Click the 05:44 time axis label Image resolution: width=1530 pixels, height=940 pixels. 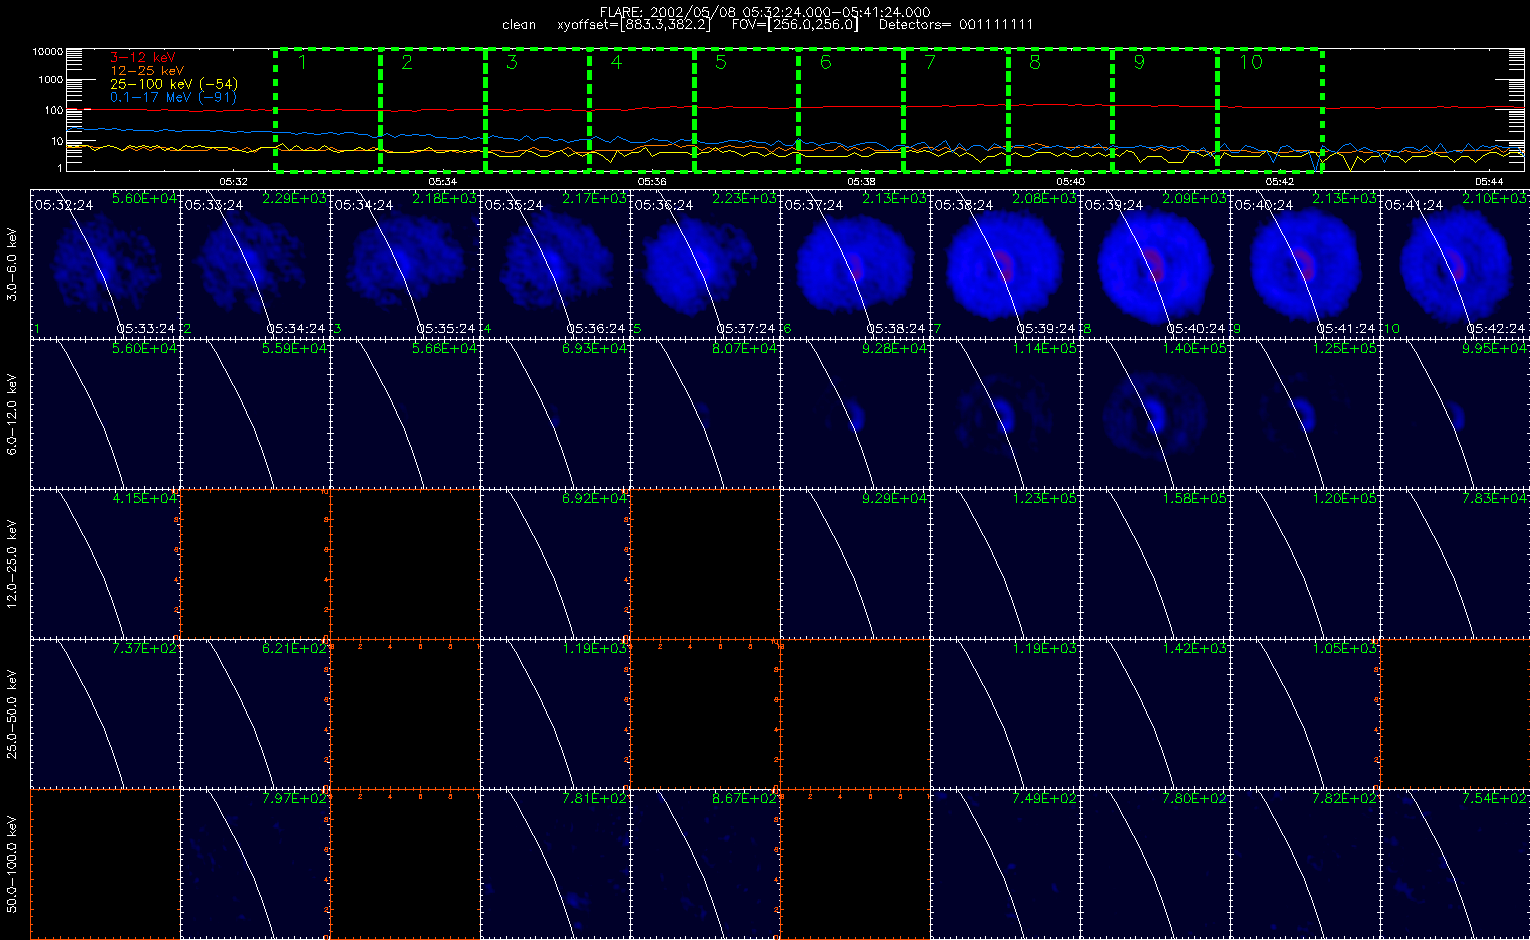[1489, 181]
